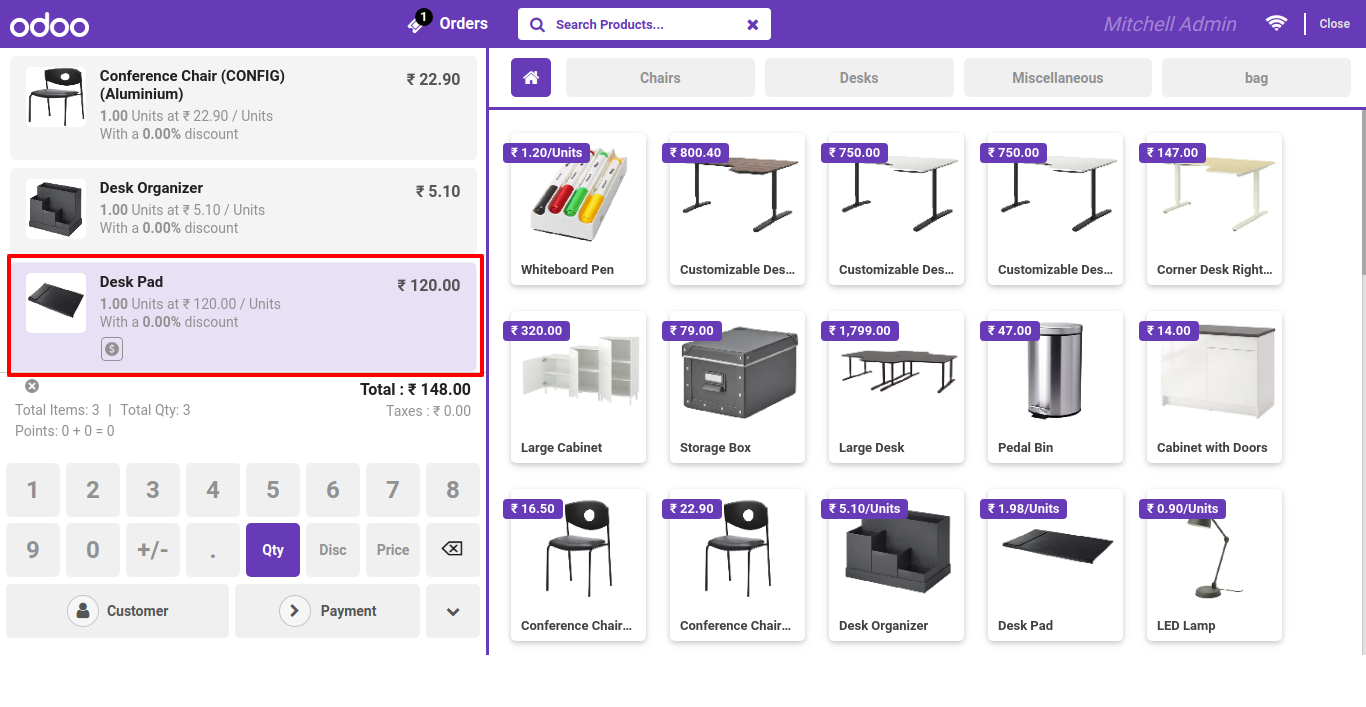Image resolution: width=1366 pixels, height=707 pixels.
Task: Tap numpad key 0
Action: [x=93, y=550]
